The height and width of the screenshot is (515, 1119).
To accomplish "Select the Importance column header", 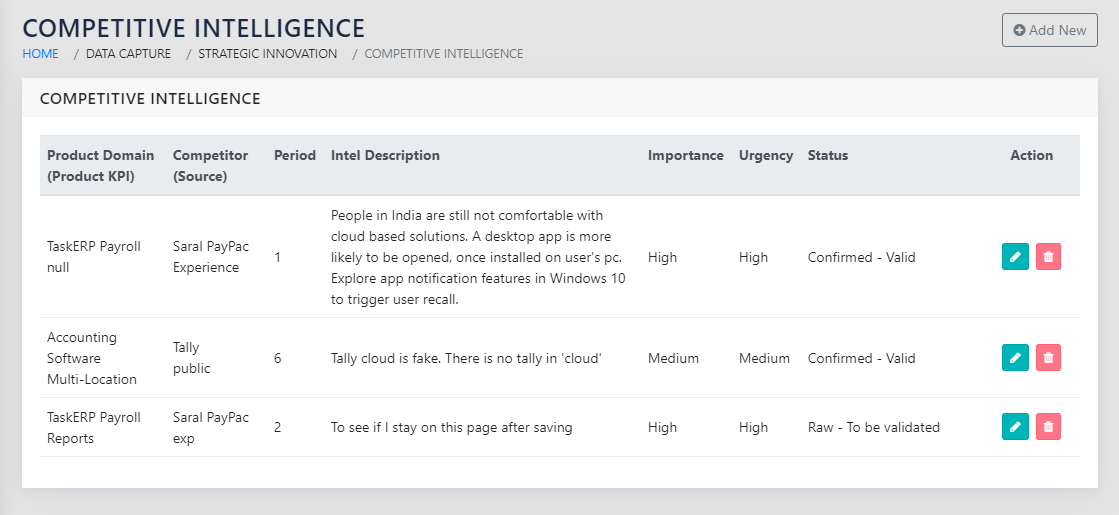I will 685,155.
